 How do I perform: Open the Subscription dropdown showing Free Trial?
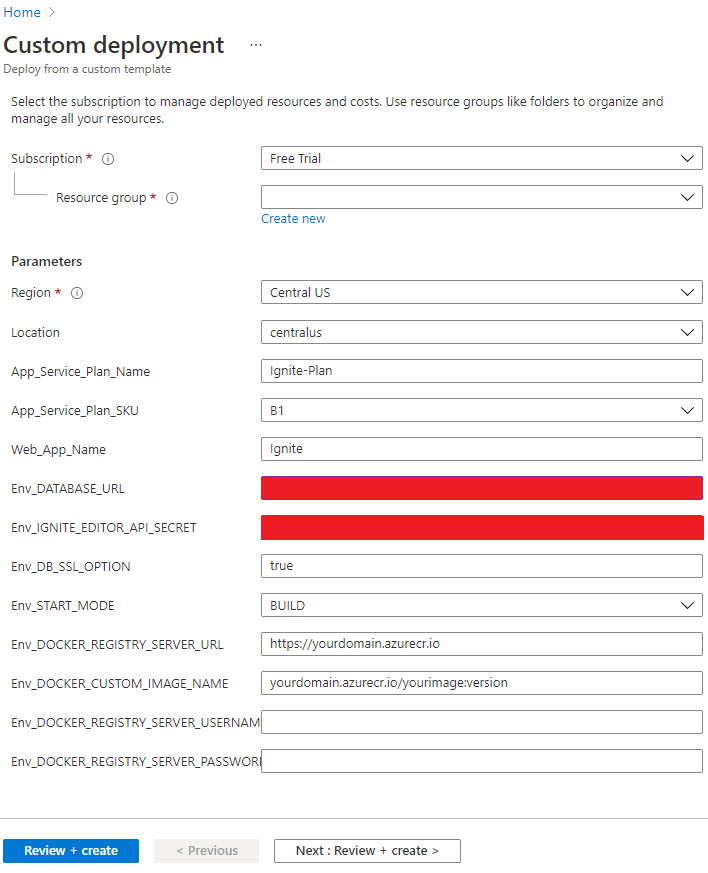(x=481, y=158)
